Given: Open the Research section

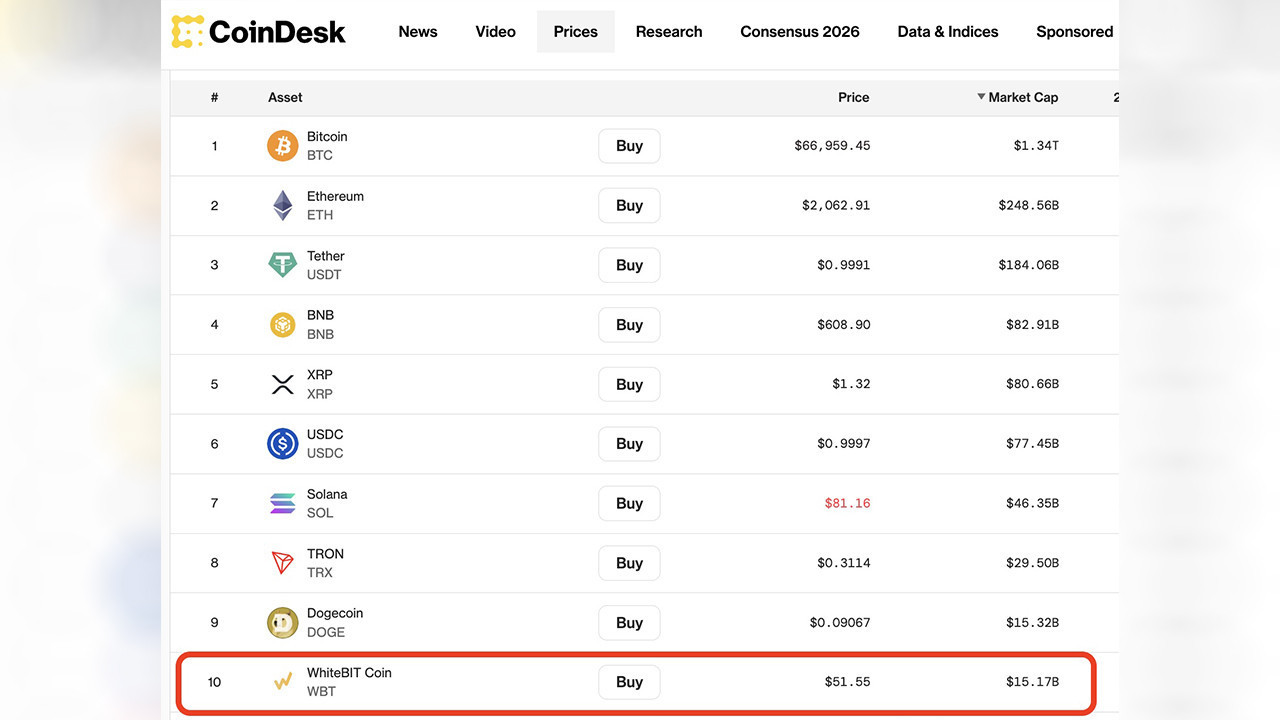Looking at the screenshot, I should coord(668,31).
